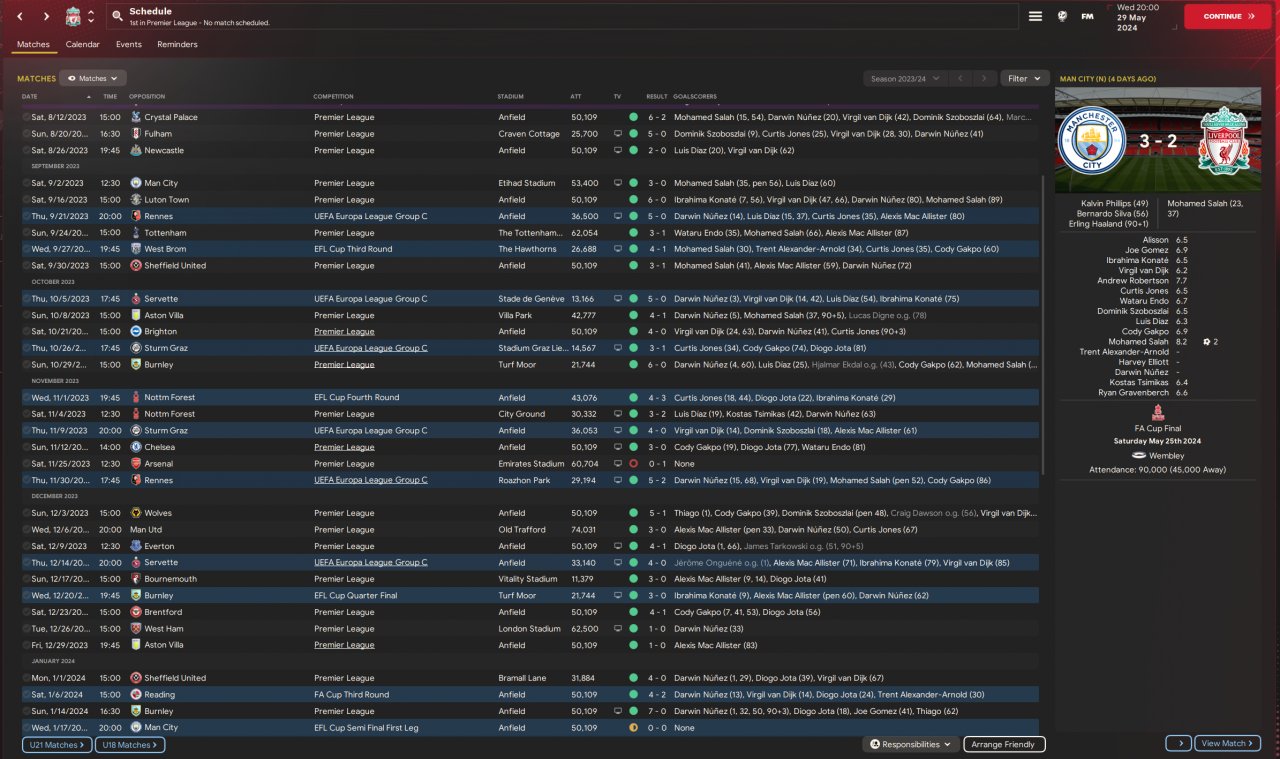Toggle the check circle on the Brentford row
The image size is (1280, 759).
click(x=27, y=612)
